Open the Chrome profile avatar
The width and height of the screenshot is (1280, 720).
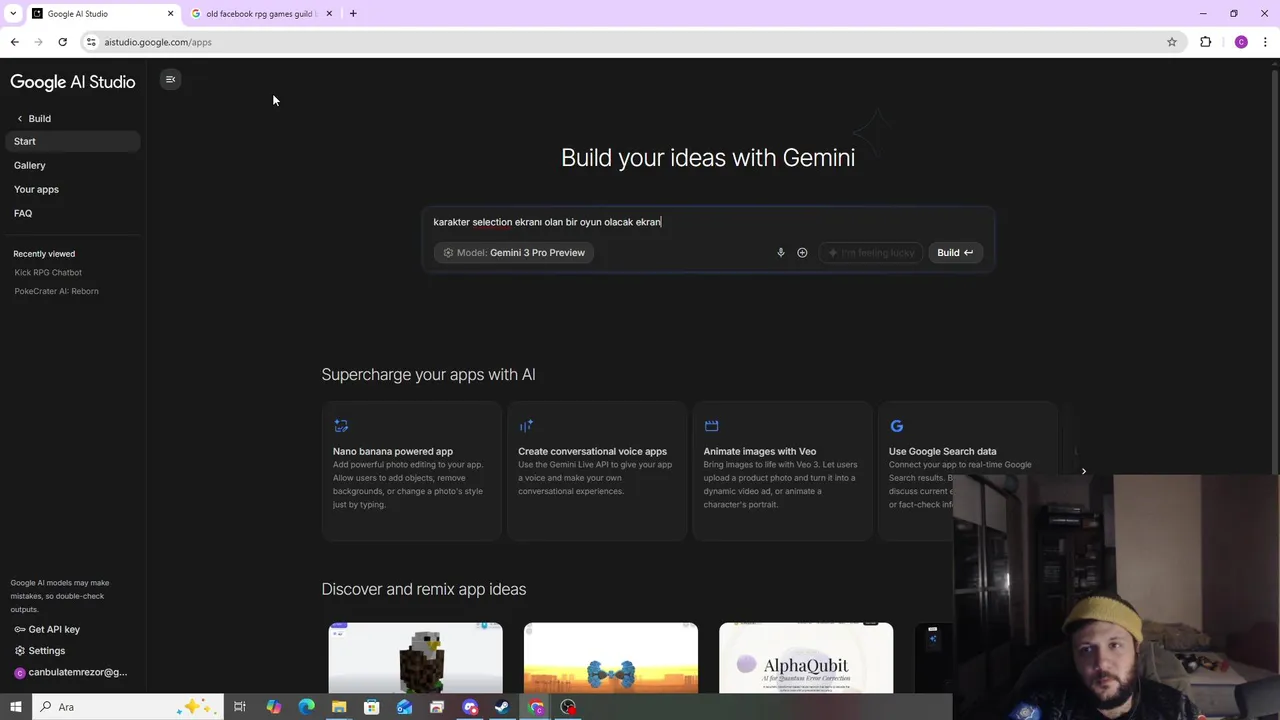point(1241,42)
